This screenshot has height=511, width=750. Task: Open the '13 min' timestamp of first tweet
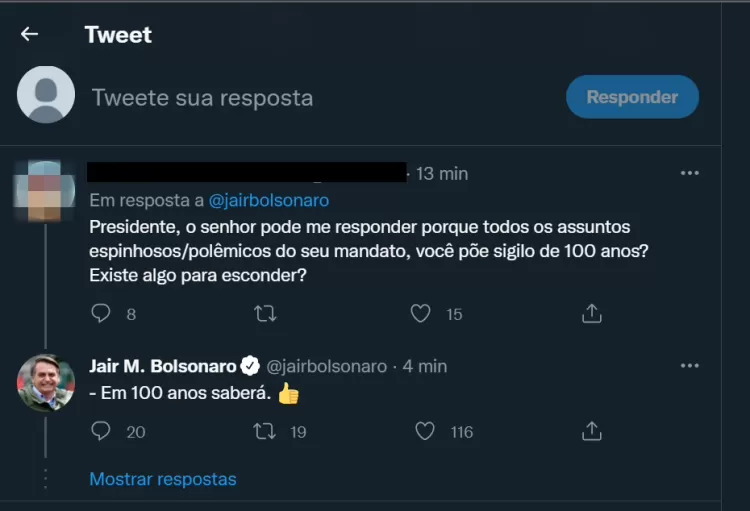(442, 173)
